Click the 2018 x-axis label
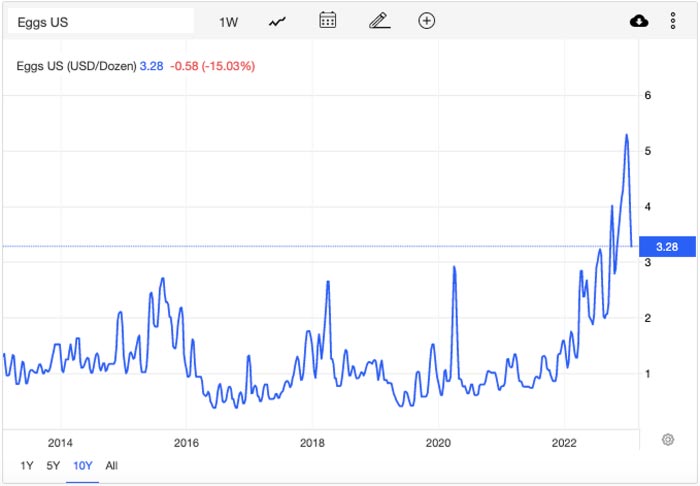 [312, 443]
